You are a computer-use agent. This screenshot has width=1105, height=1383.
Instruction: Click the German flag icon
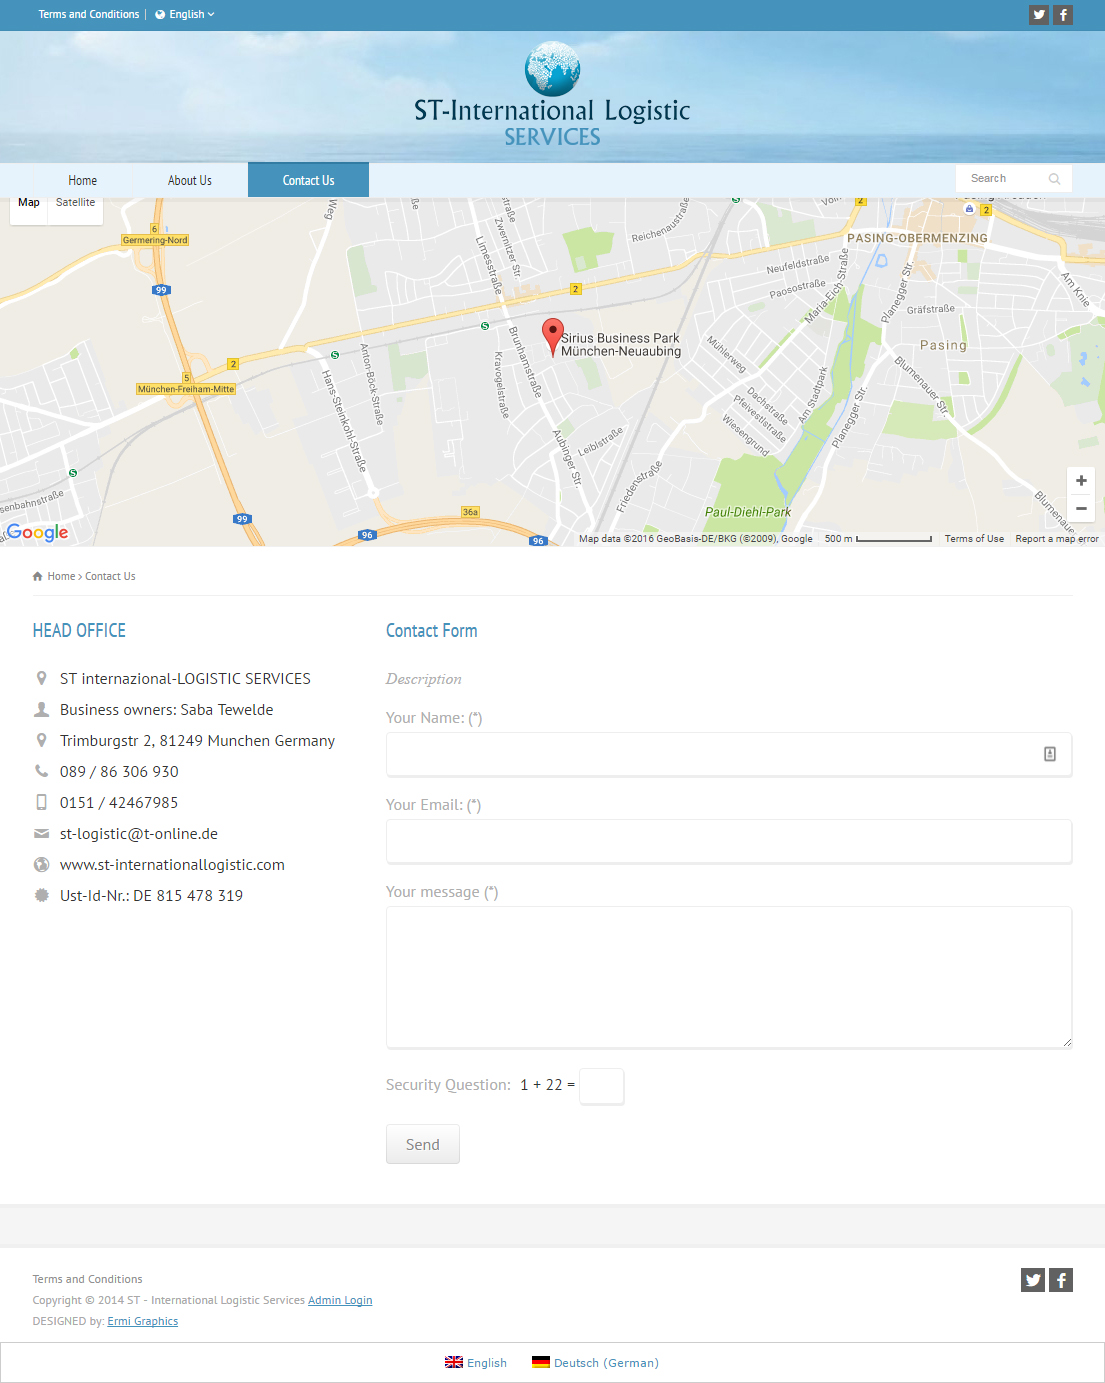pos(541,1362)
